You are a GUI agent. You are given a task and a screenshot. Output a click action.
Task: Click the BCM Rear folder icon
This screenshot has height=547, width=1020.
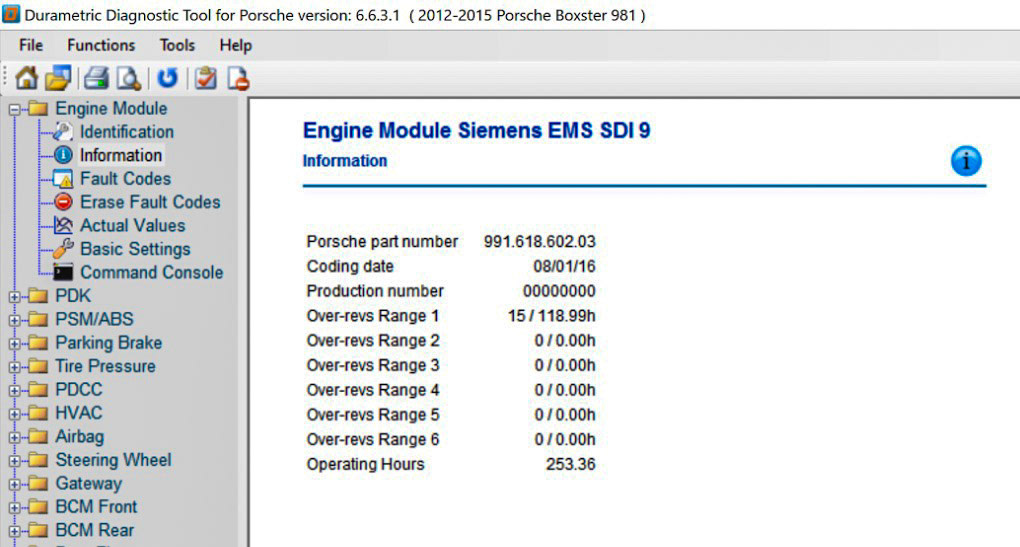(38, 530)
